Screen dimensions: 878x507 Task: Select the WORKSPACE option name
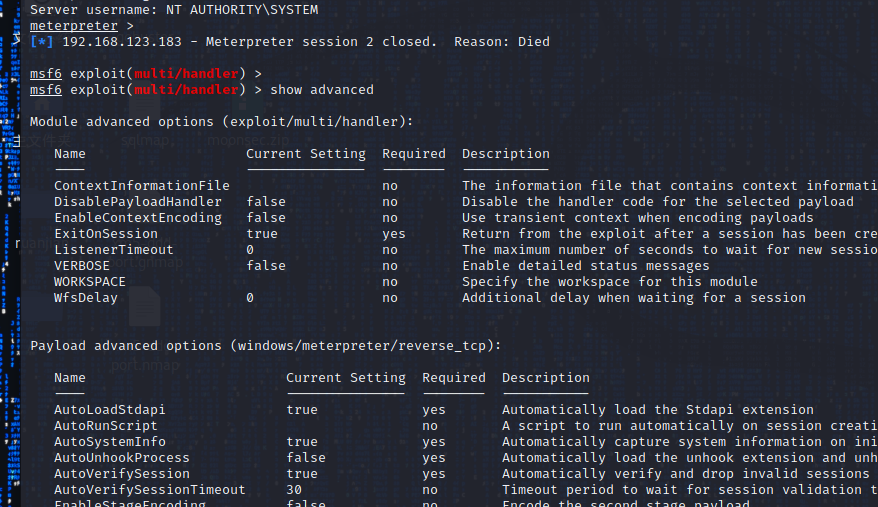tap(90, 282)
